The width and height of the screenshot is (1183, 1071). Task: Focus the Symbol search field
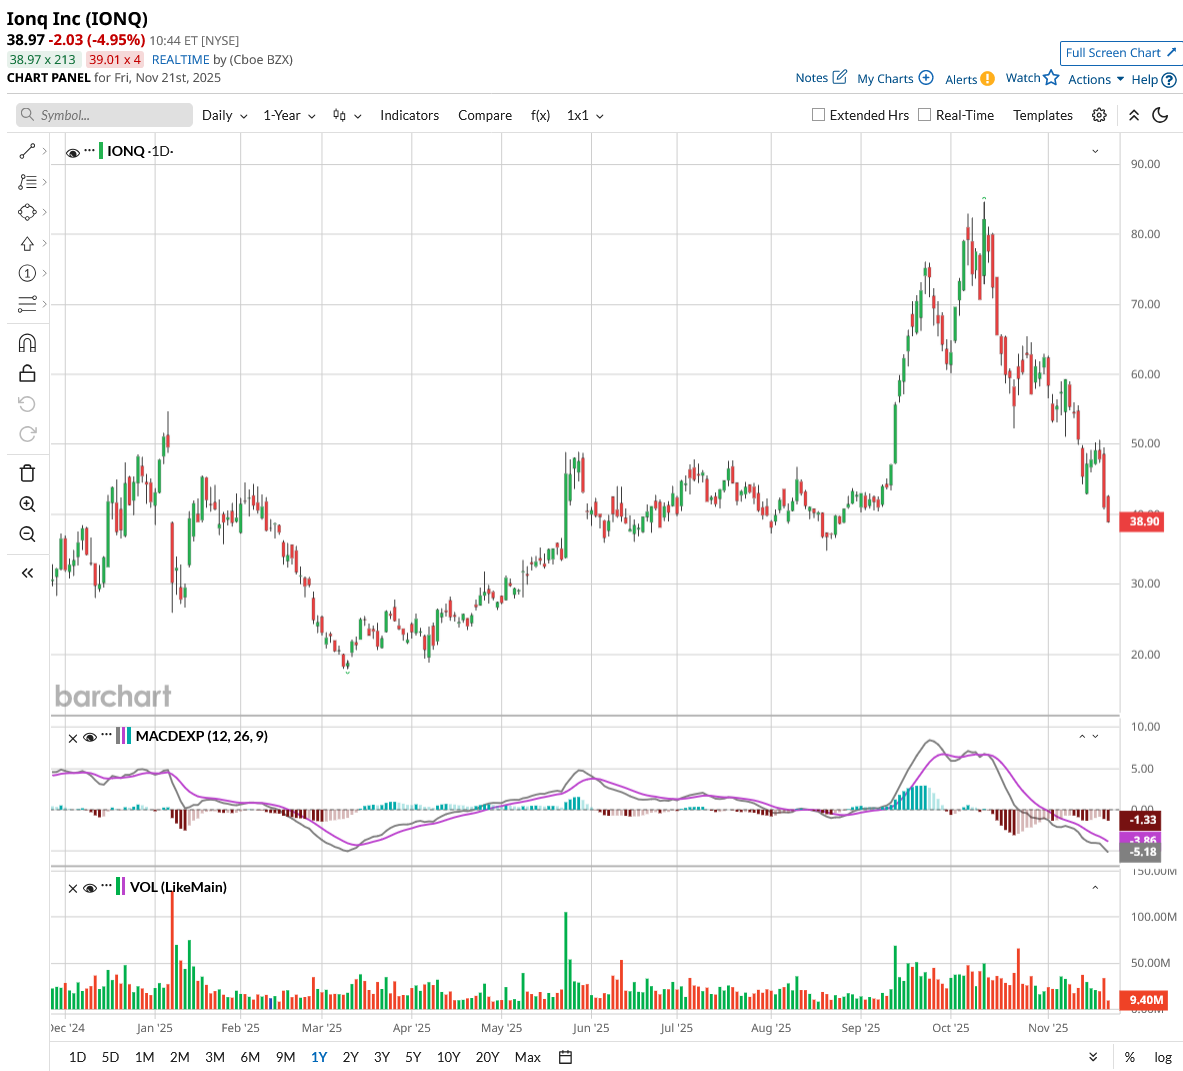(x=104, y=115)
